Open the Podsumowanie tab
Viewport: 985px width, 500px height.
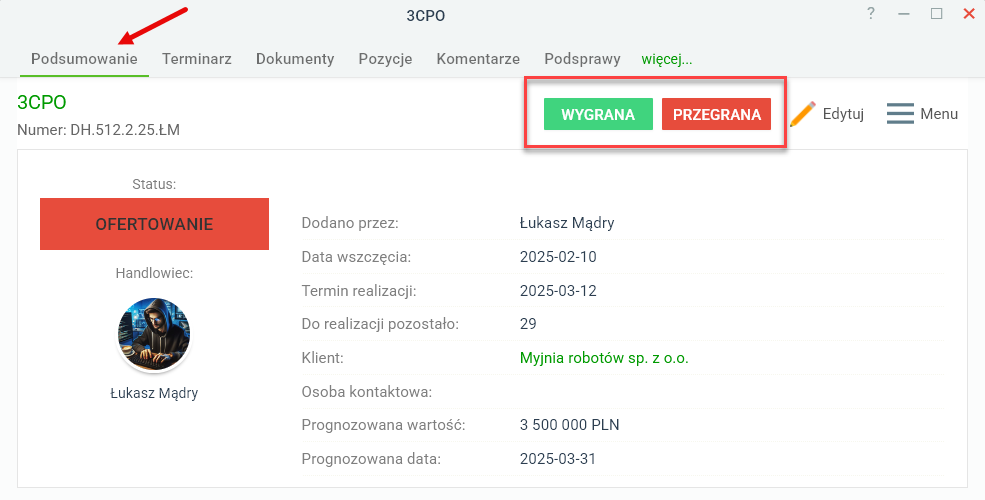click(x=84, y=59)
